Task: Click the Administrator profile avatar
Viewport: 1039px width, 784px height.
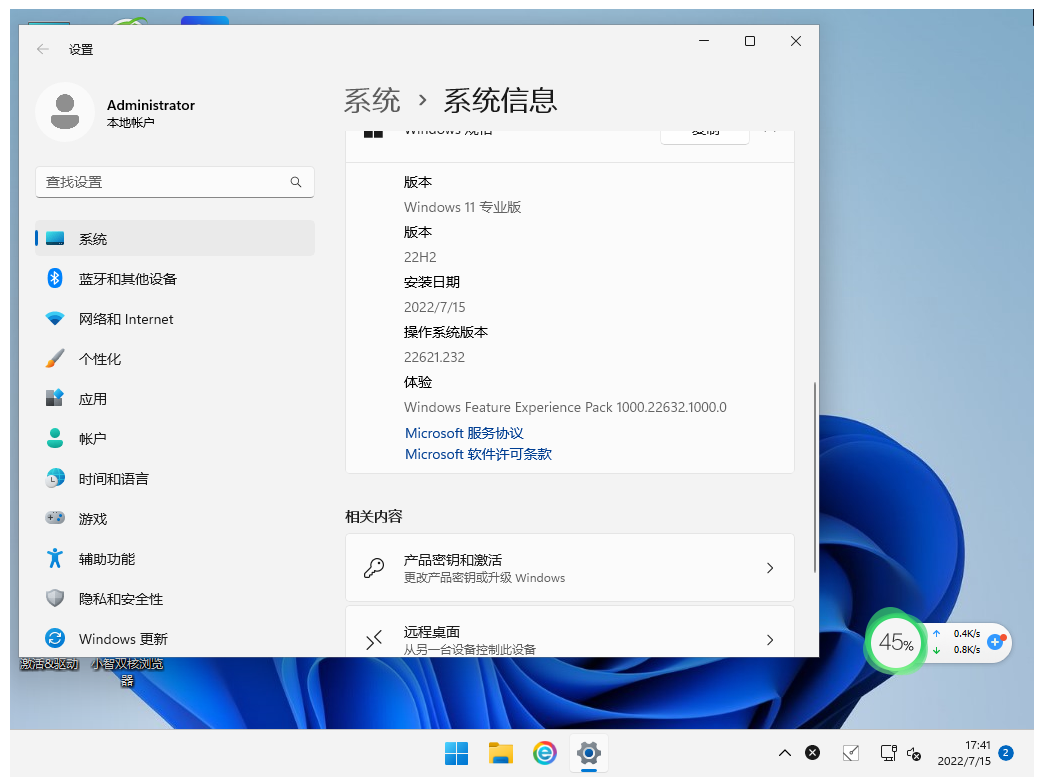Action: pos(65,112)
